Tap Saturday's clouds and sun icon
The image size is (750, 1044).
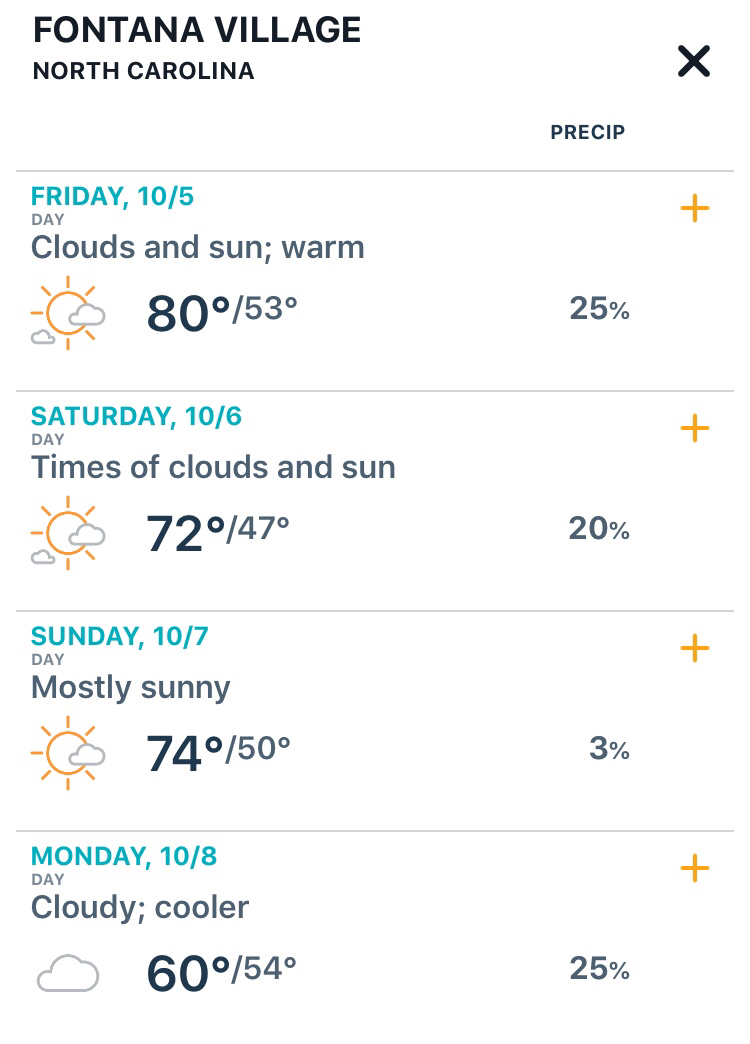68,533
